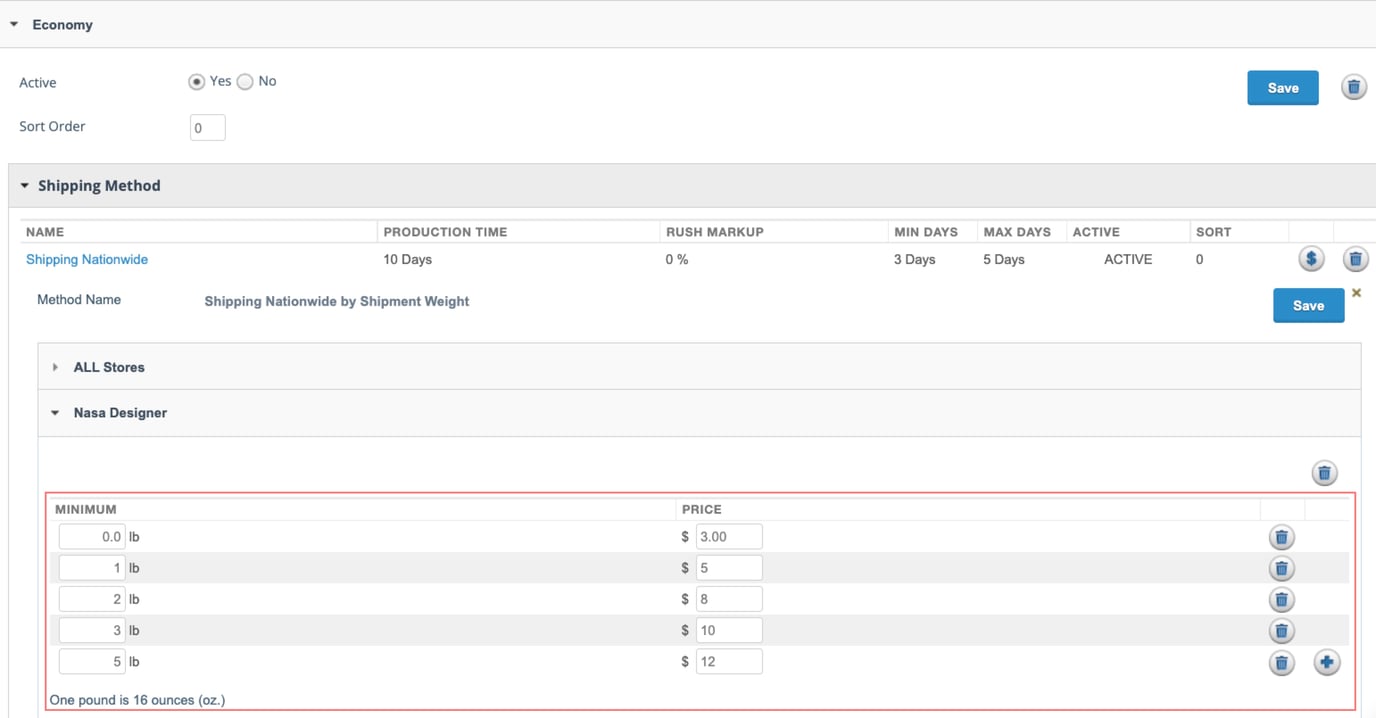Screen dimensions: 1376x718
Task: Expand the ALL Stores section
Action: pyautogui.click(x=56, y=367)
